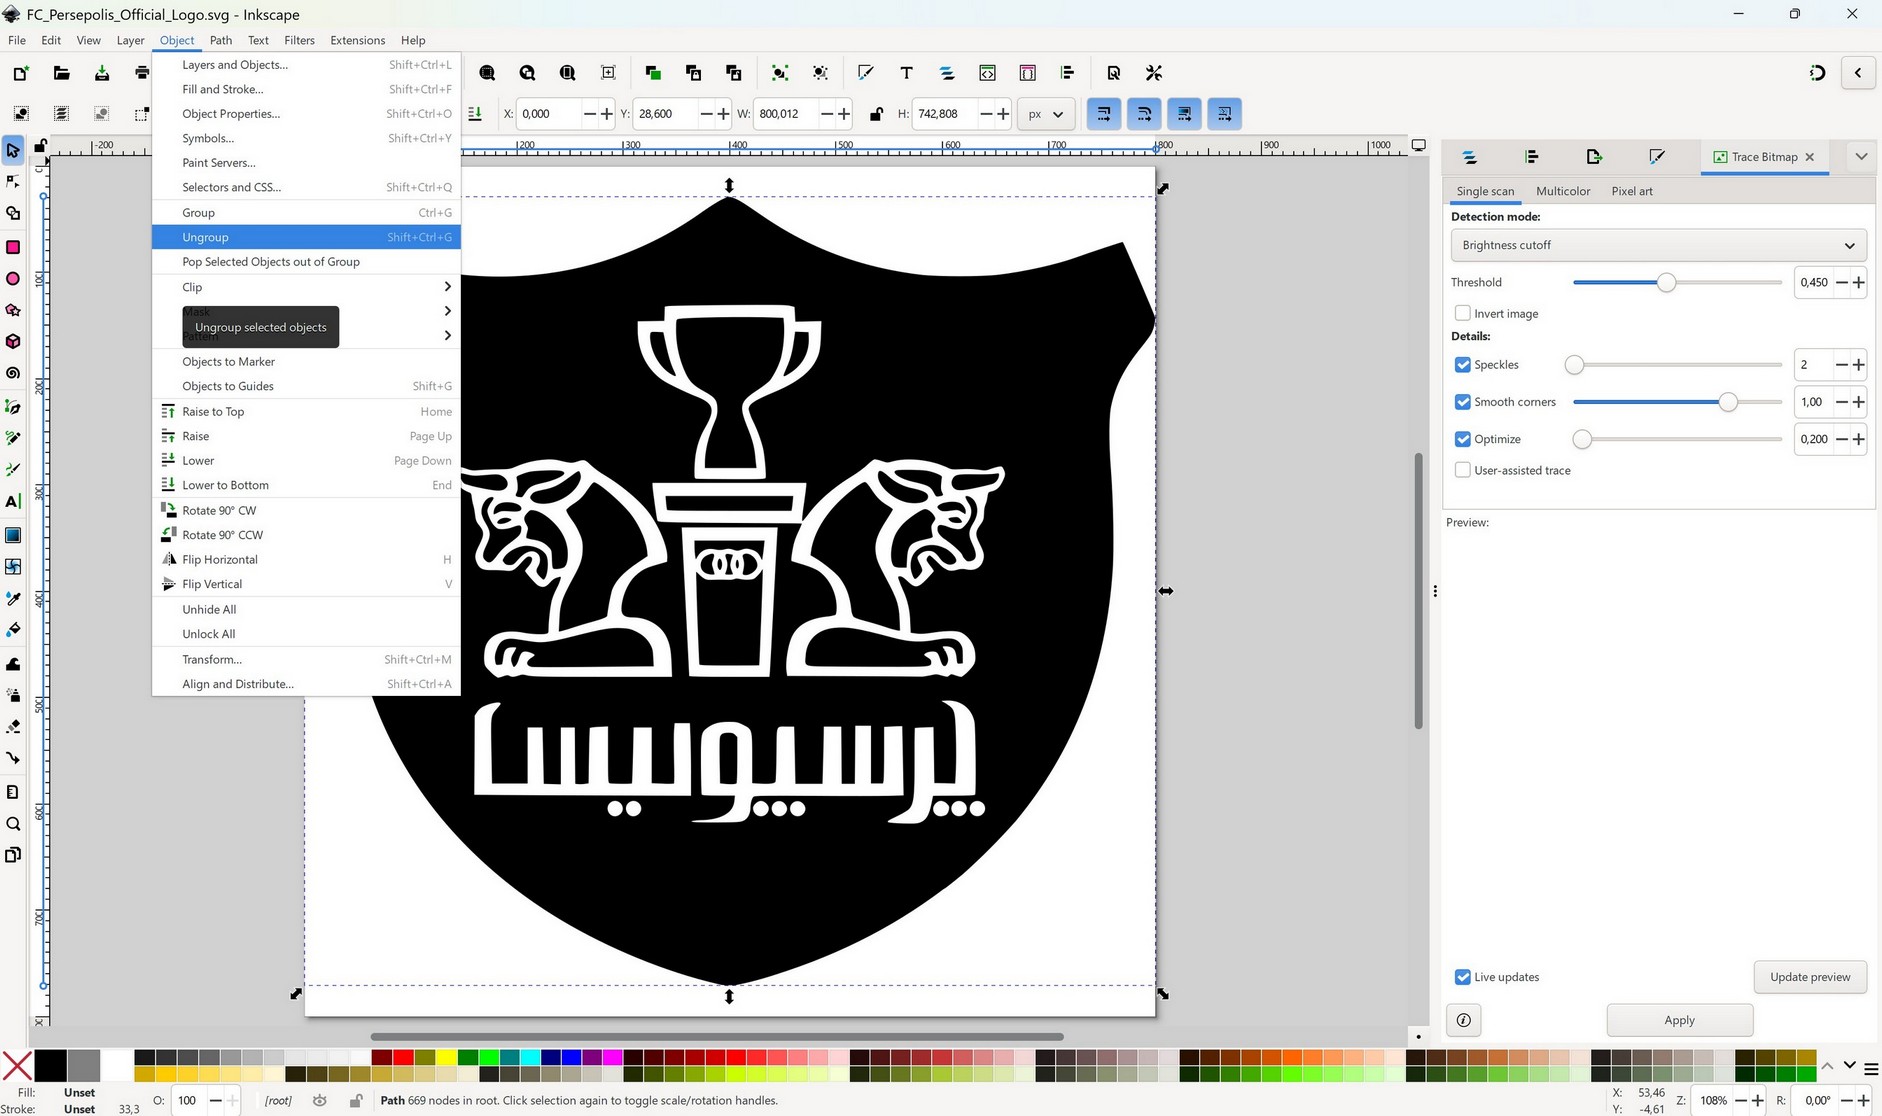Image resolution: width=1882 pixels, height=1116 pixels.
Task: Open Preferences wrench-and-screwdriver icon
Action: click(1154, 73)
